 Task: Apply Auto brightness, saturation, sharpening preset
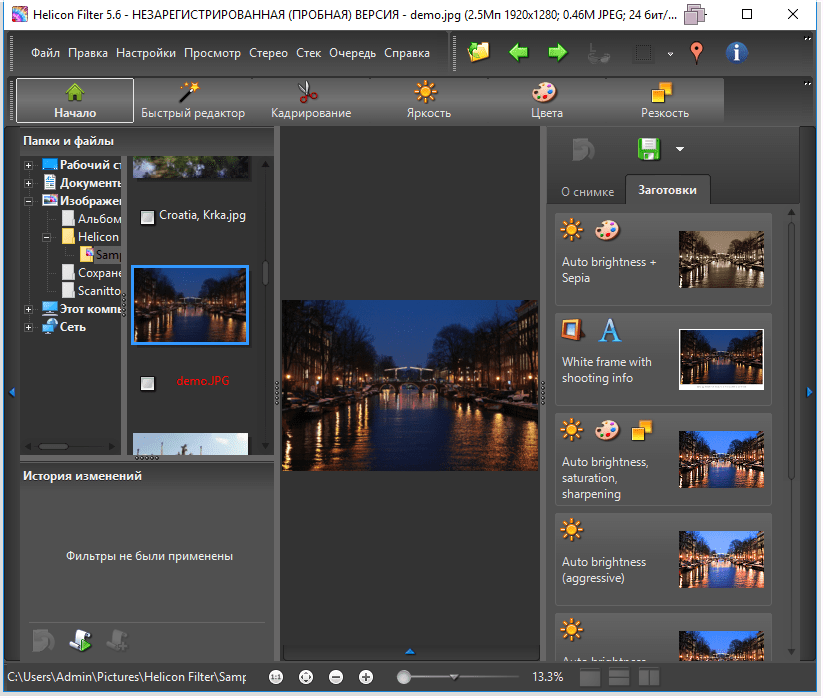(x=663, y=459)
